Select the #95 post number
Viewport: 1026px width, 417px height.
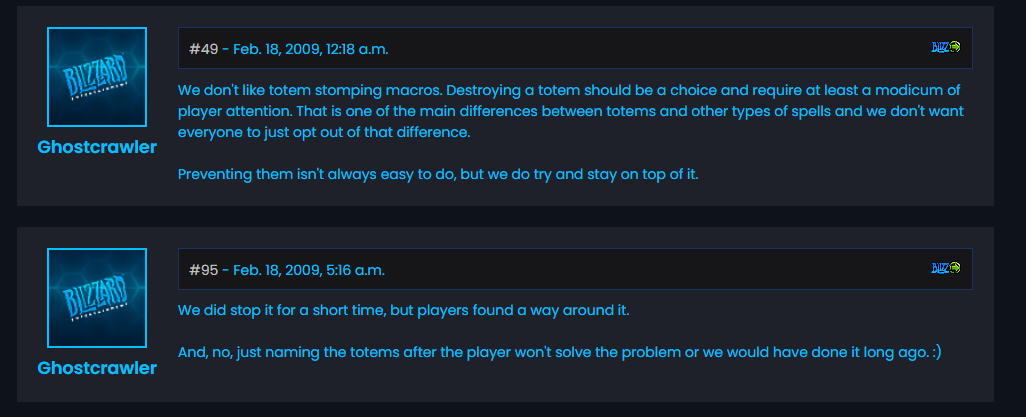tap(203, 270)
